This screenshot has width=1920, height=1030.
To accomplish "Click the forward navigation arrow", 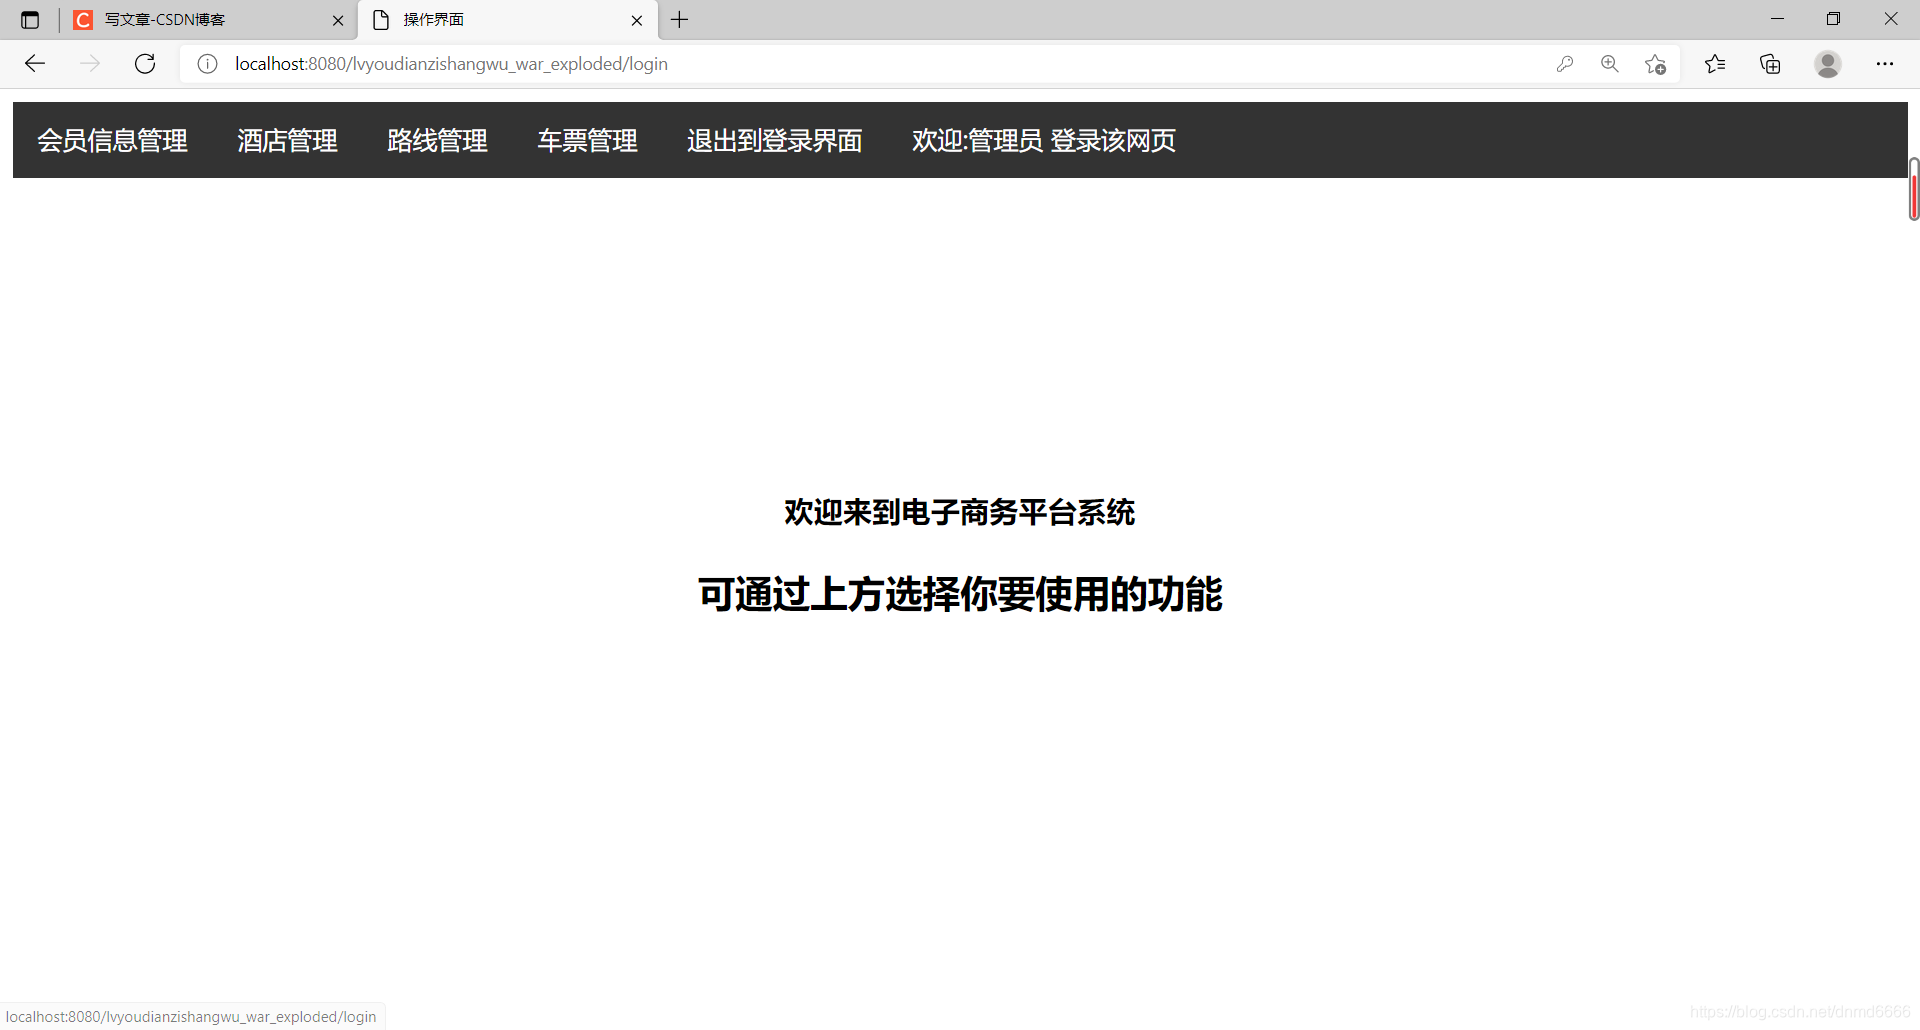I will coord(90,63).
